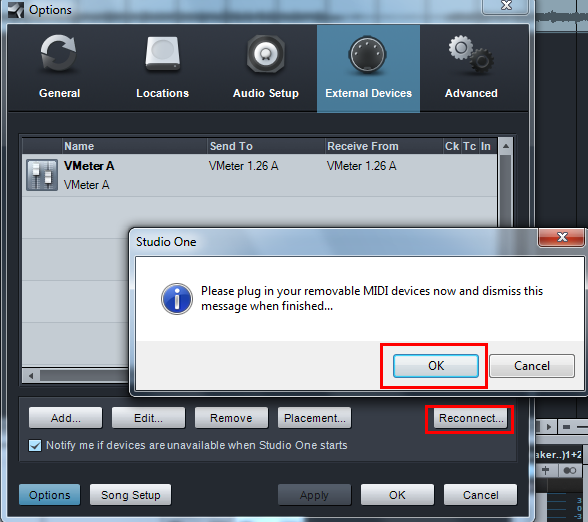Image resolution: width=588 pixels, height=522 pixels.
Task: Click the In column header
Action: pyautogui.click(x=486, y=146)
